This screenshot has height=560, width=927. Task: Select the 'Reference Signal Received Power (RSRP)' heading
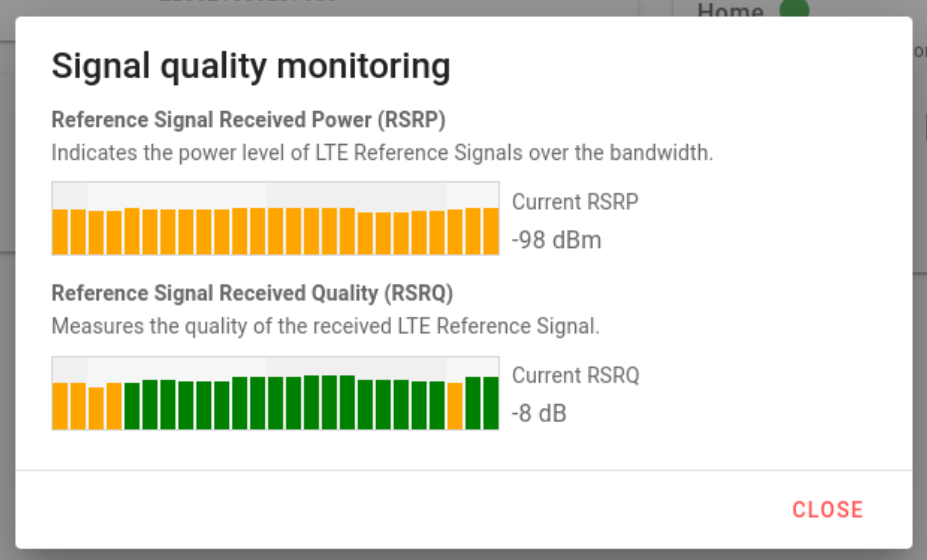[248, 120]
